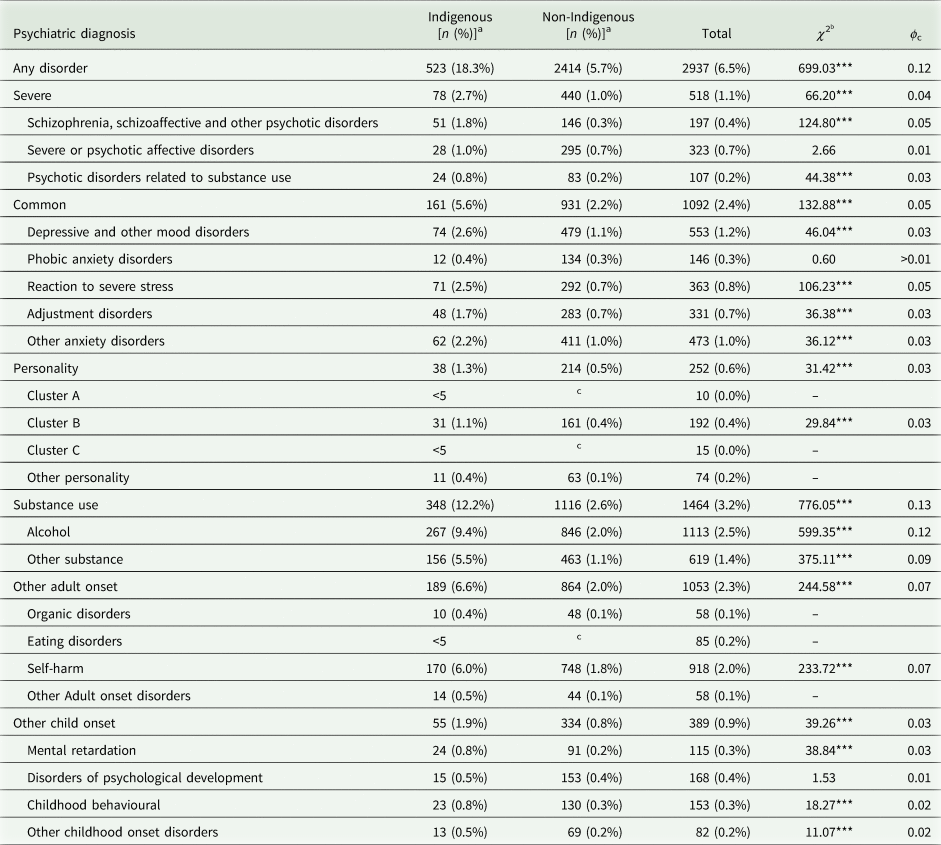Click the "1464 (3.2%)" total cell

(x=716, y=505)
